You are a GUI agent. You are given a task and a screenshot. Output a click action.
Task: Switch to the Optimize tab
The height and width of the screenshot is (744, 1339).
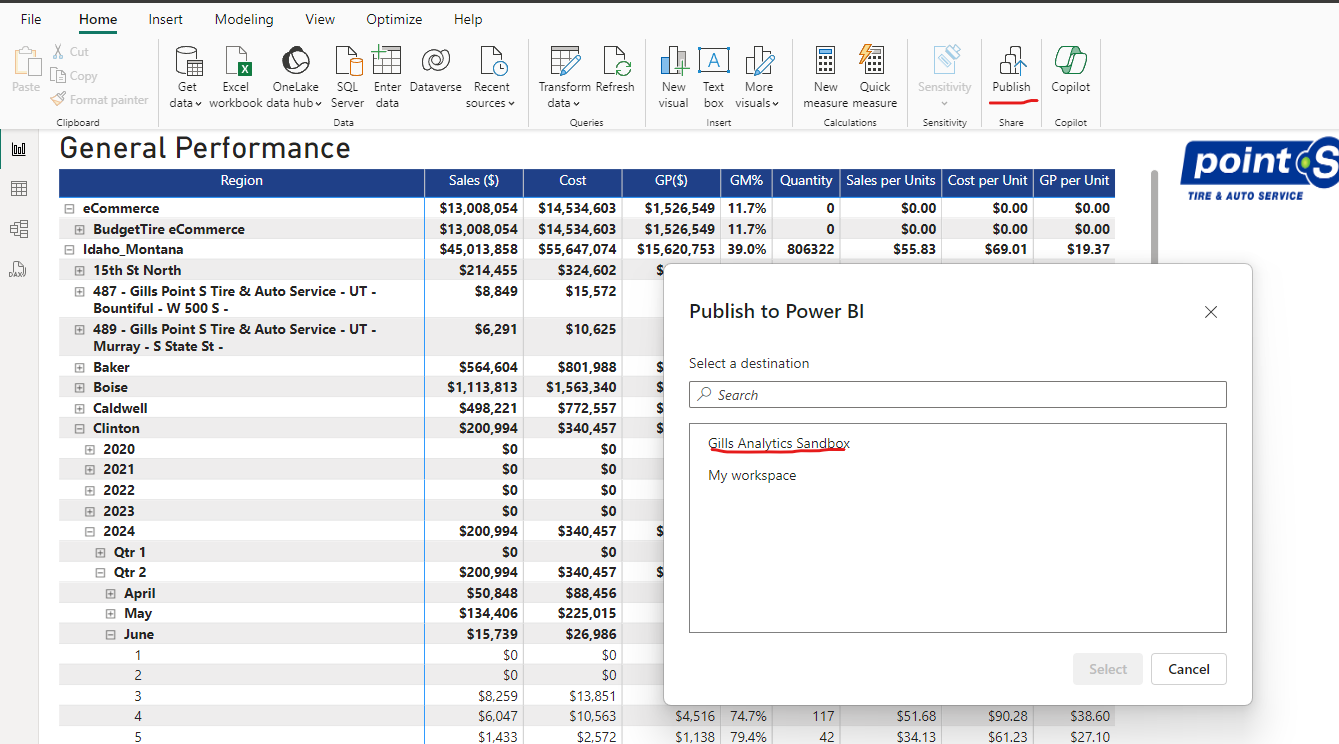tap(394, 19)
